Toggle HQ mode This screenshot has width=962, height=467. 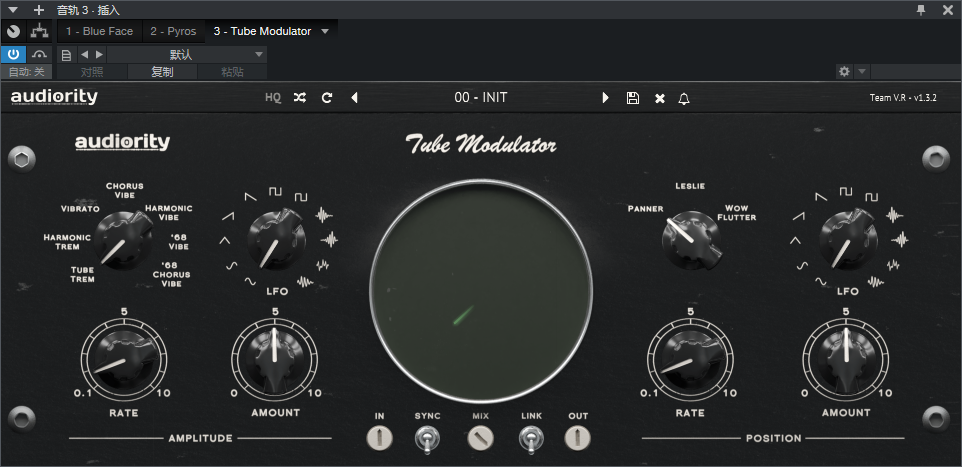[273, 98]
